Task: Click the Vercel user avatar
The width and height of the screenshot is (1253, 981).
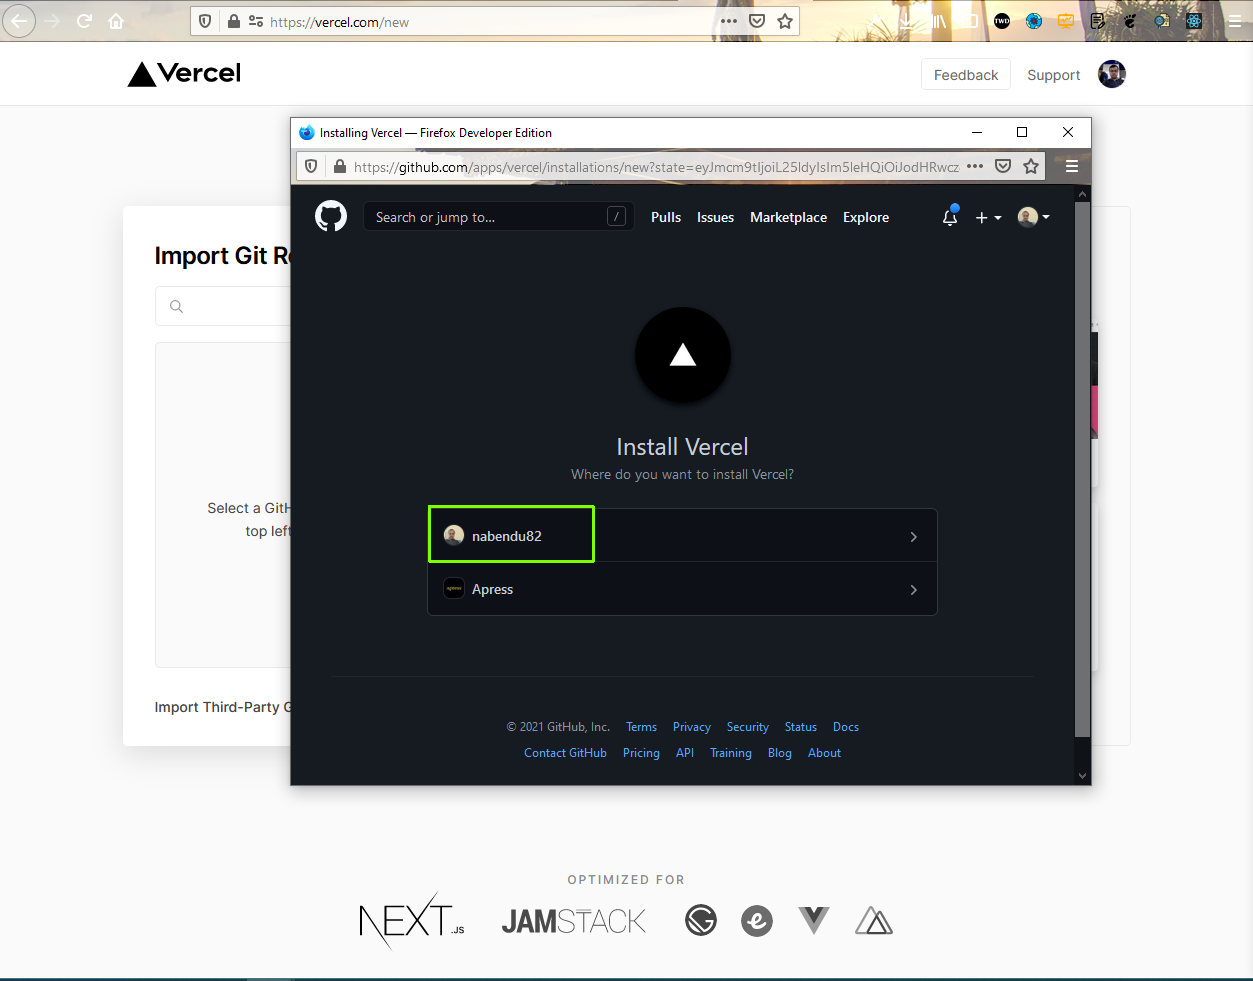Action: (1112, 74)
